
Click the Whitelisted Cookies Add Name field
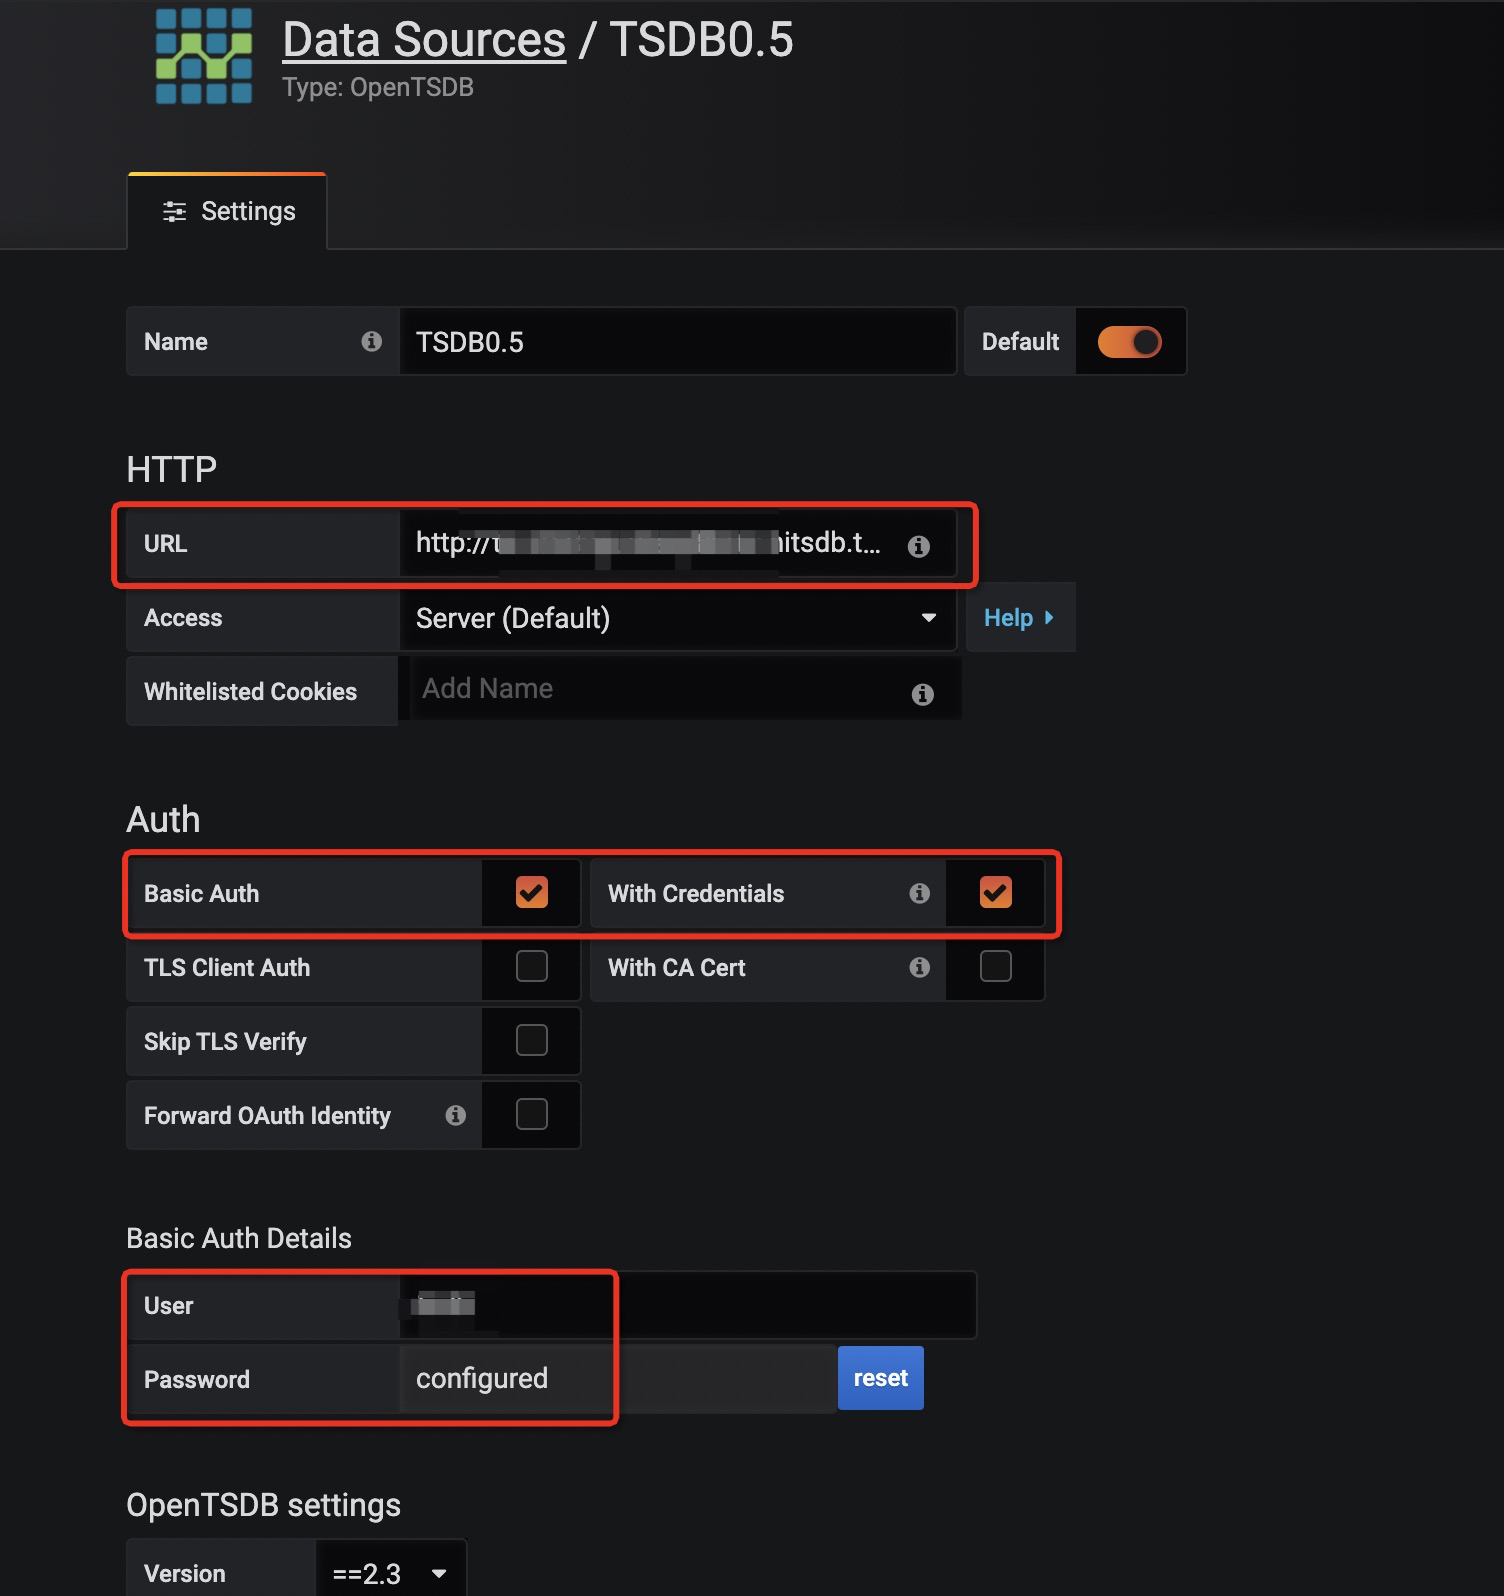coord(686,689)
